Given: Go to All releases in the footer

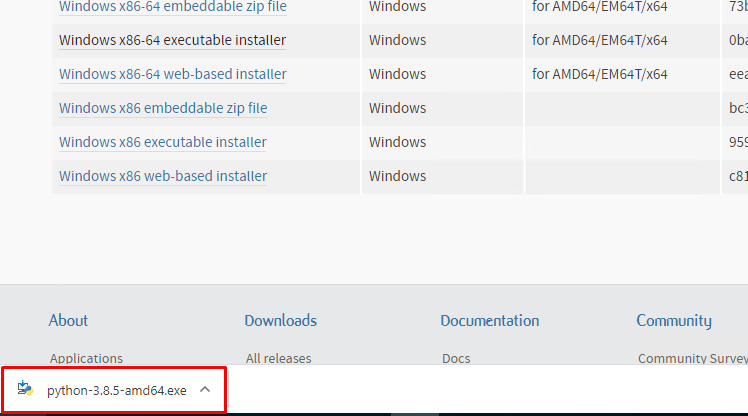Looking at the screenshot, I should tap(279, 358).
